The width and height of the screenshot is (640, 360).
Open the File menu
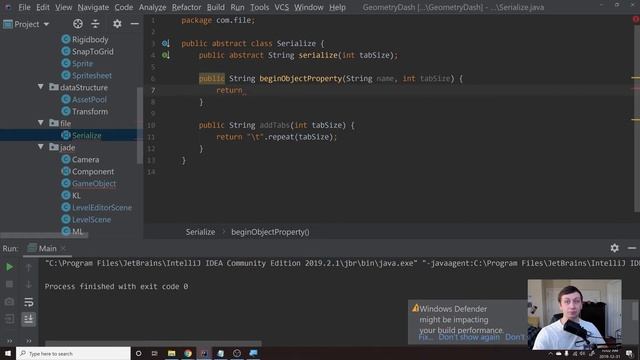(x=24, y=7)
